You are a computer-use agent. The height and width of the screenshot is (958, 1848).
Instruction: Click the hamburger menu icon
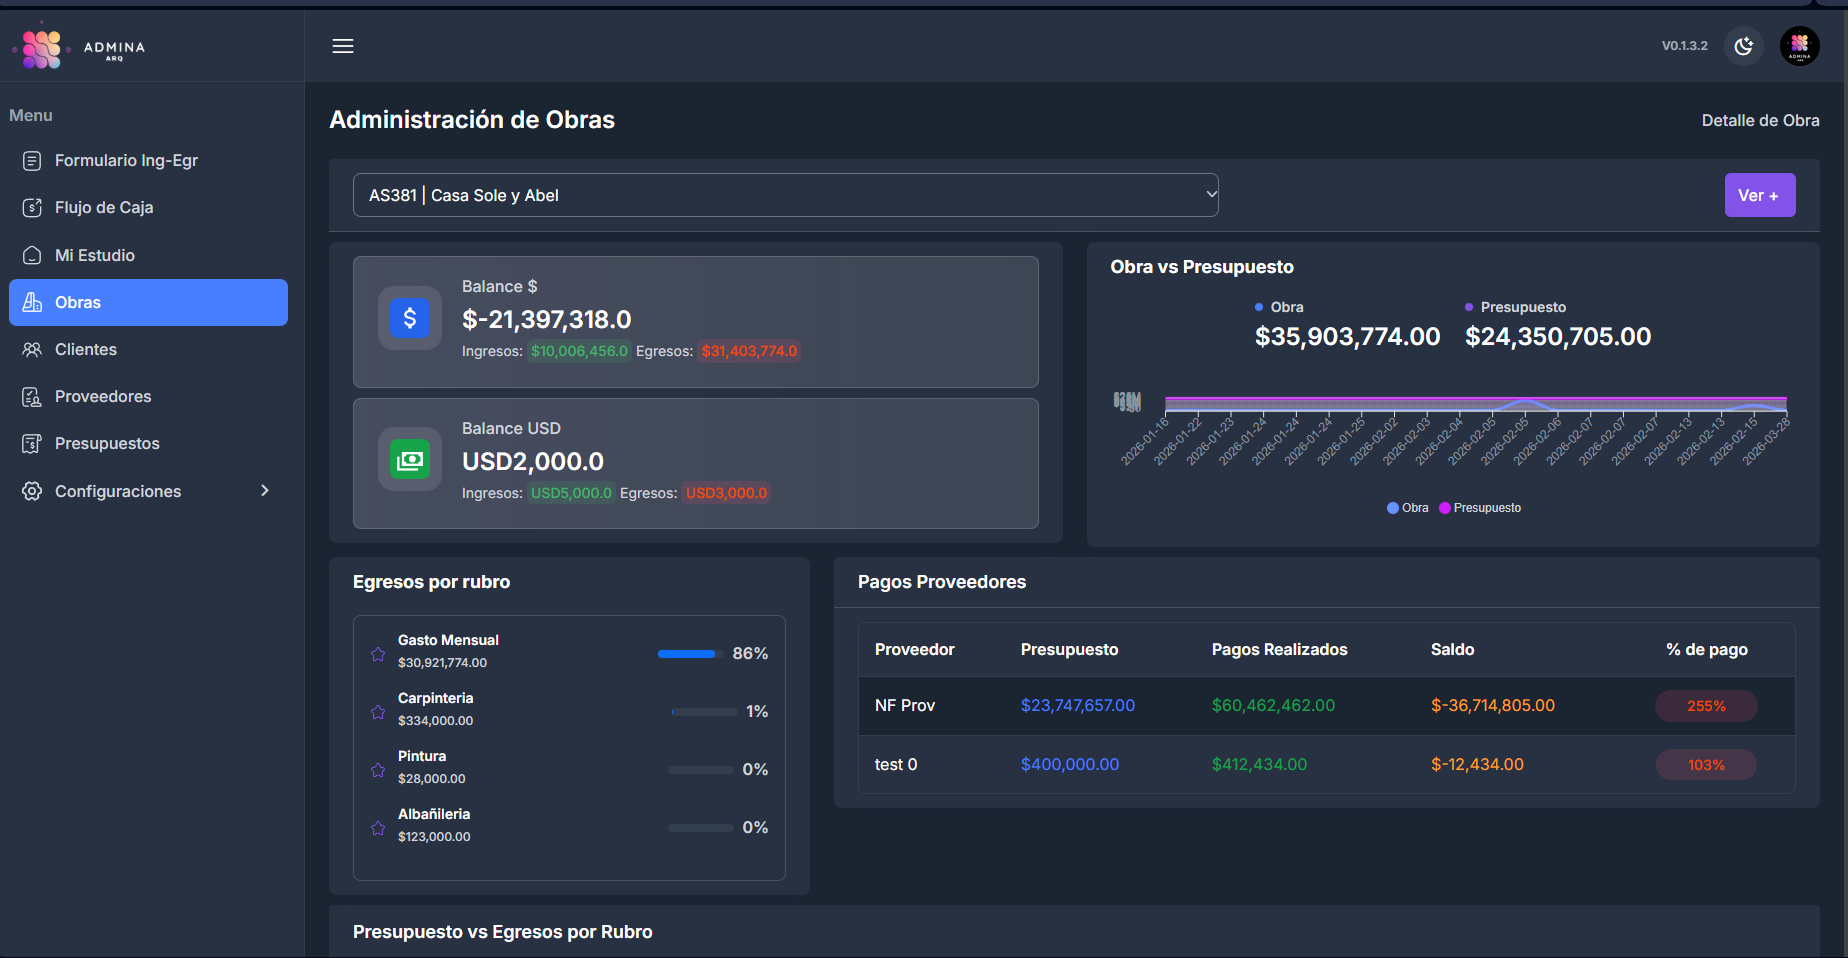tap(343, 46)
